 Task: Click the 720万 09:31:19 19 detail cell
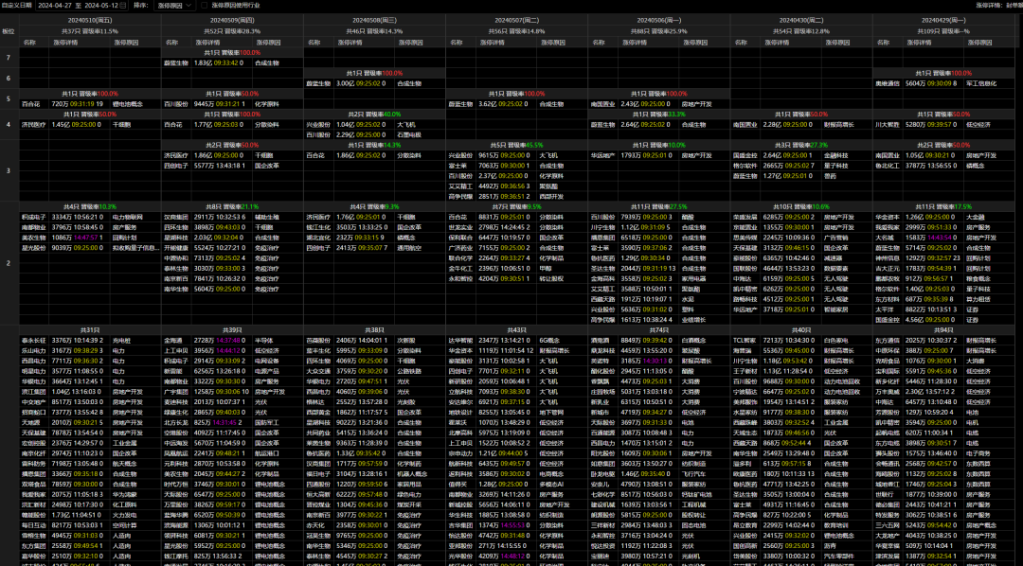click(x=78, y=104)
